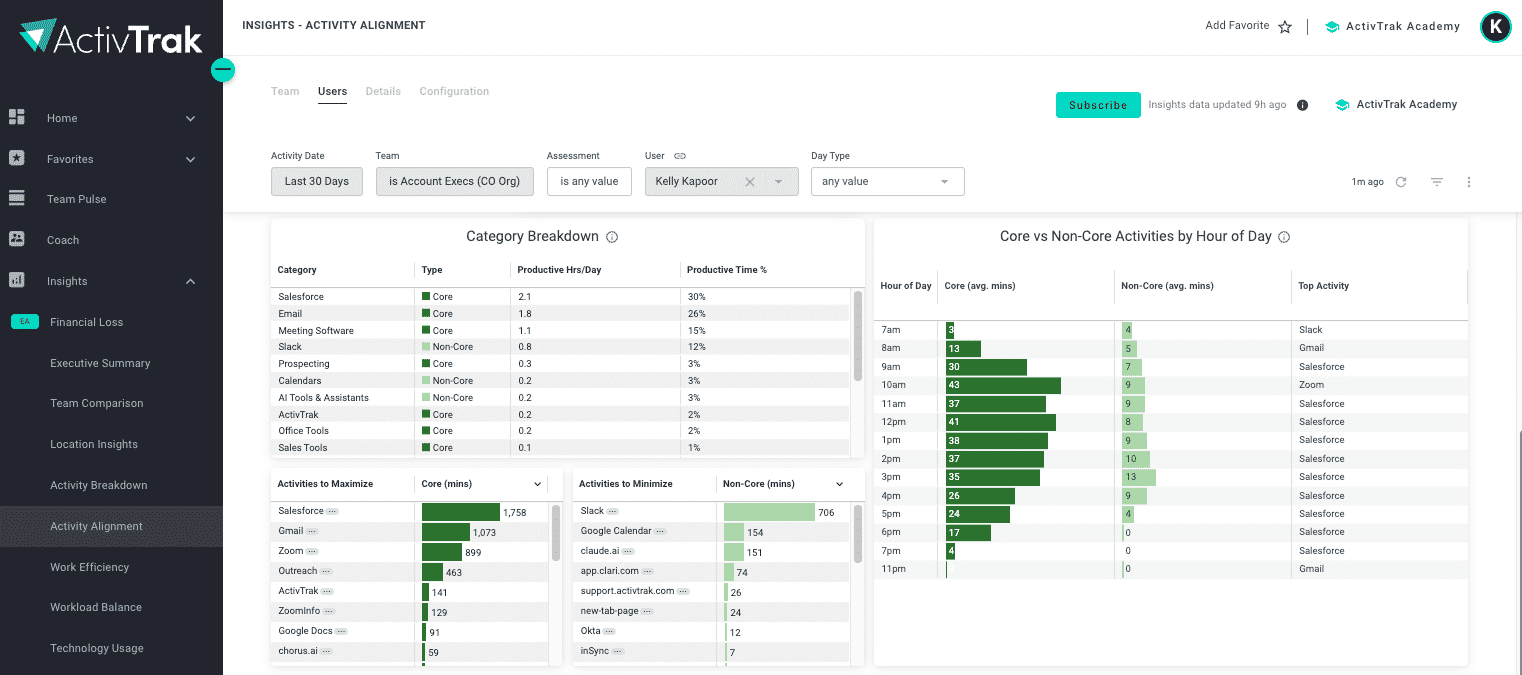The width and height of the screenshot is (1522, 675).
Task: Click the ellipsis next to Gmail activity
Action: click(312, 531)
